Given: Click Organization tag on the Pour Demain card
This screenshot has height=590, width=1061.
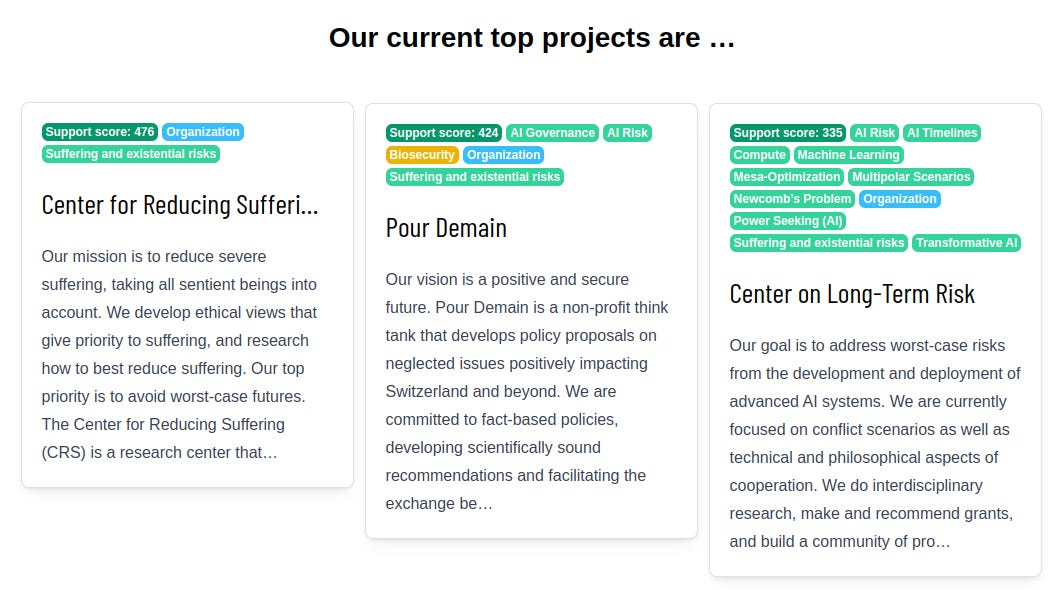Looking at the screenshot, I should tap(503, 155).
